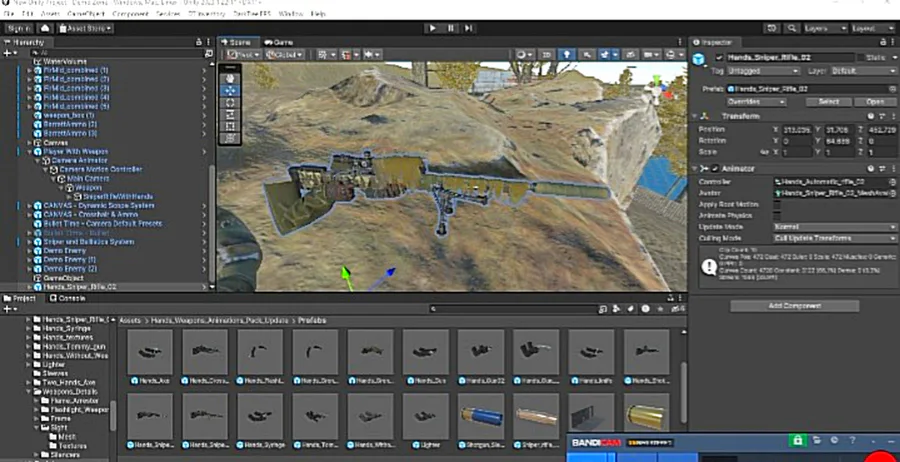Click the global Search magnifier icon
This screenshot has height=462, width=900.
click(792, 28)
